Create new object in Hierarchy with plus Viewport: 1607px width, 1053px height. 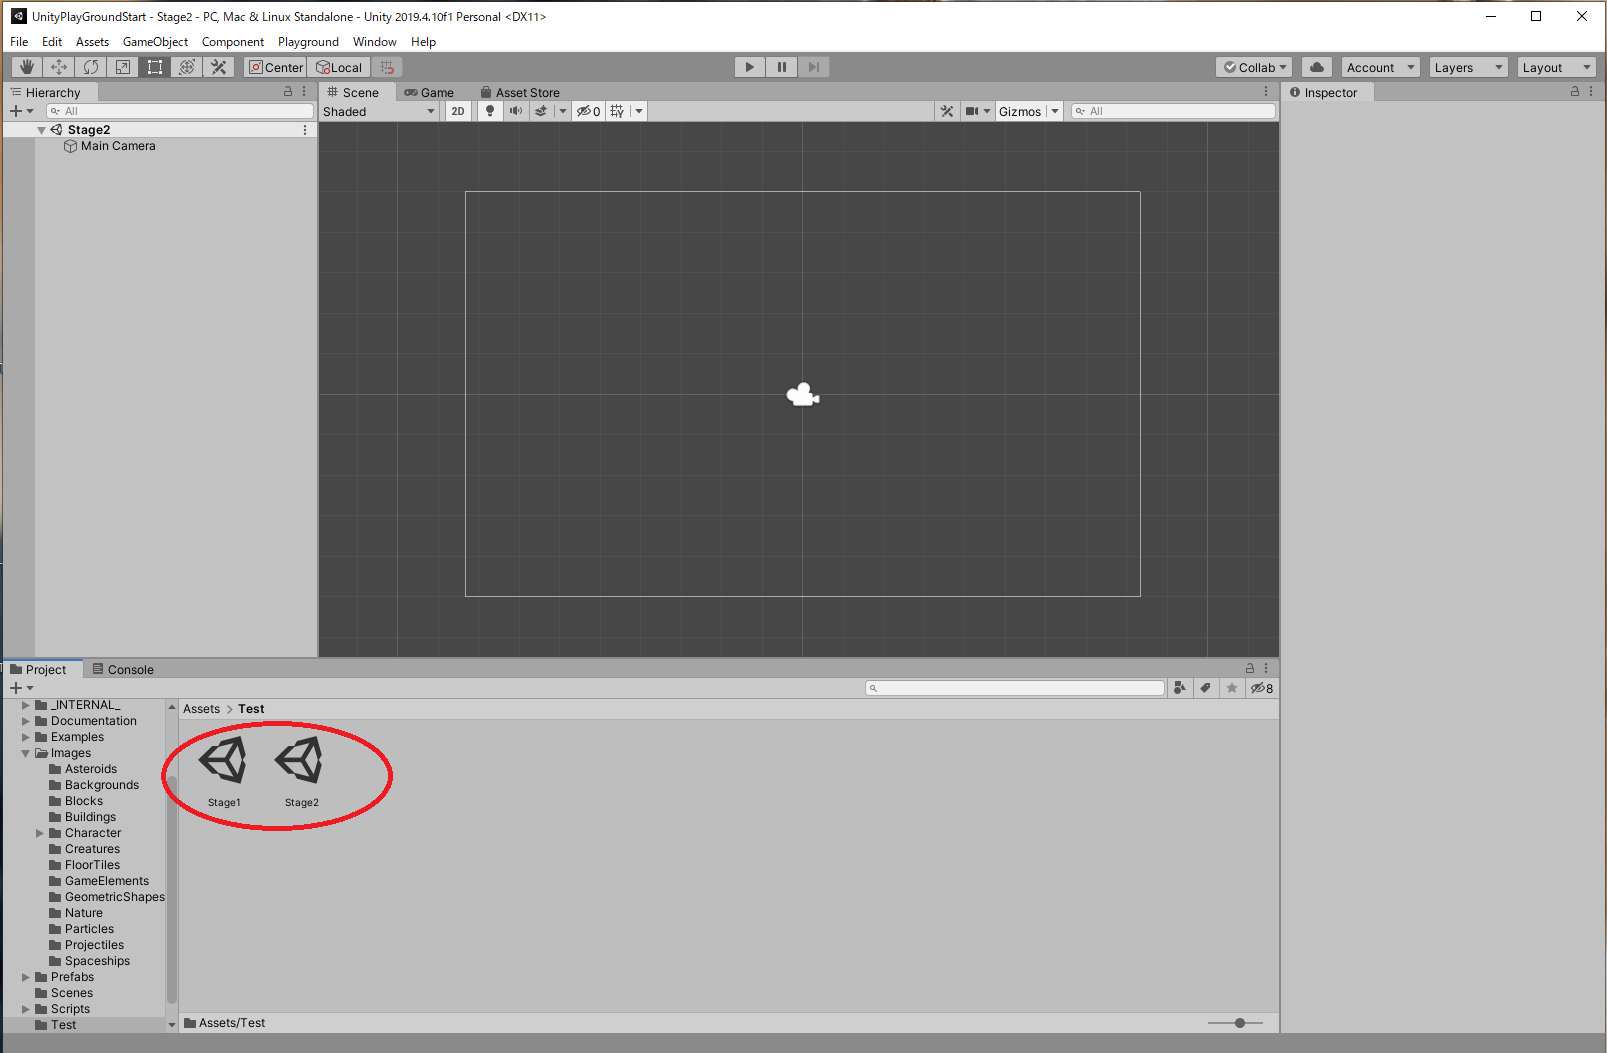click(x=21, y=111)
